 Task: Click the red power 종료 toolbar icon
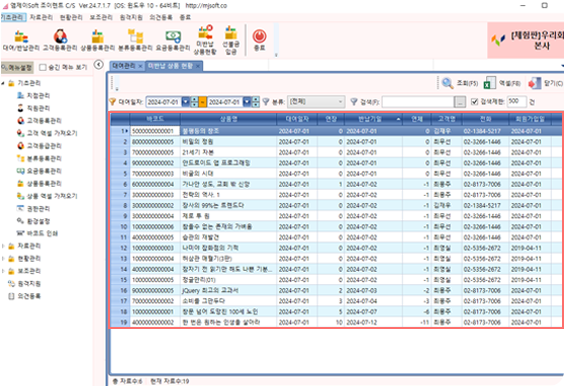point(259,40)
